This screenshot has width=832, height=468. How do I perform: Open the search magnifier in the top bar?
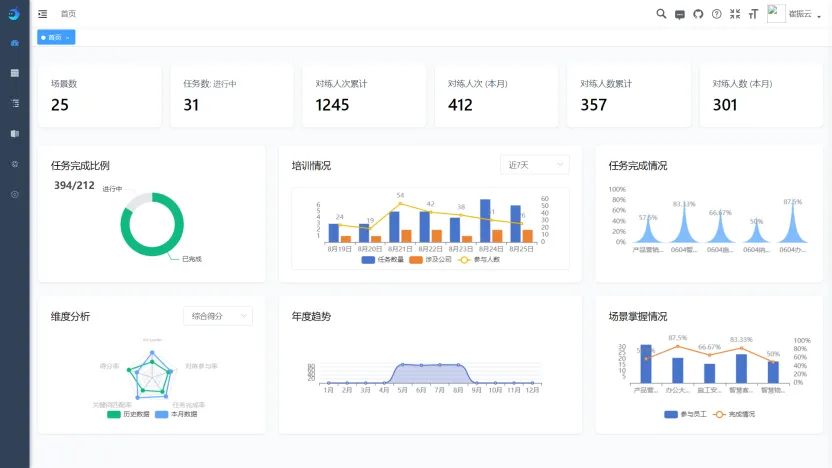coord(661,14)
